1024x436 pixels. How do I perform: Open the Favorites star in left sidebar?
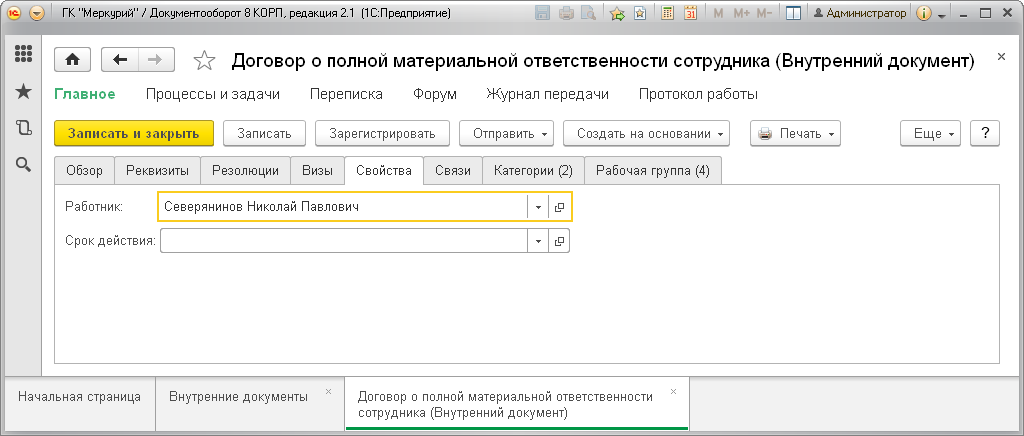point(24,91)
